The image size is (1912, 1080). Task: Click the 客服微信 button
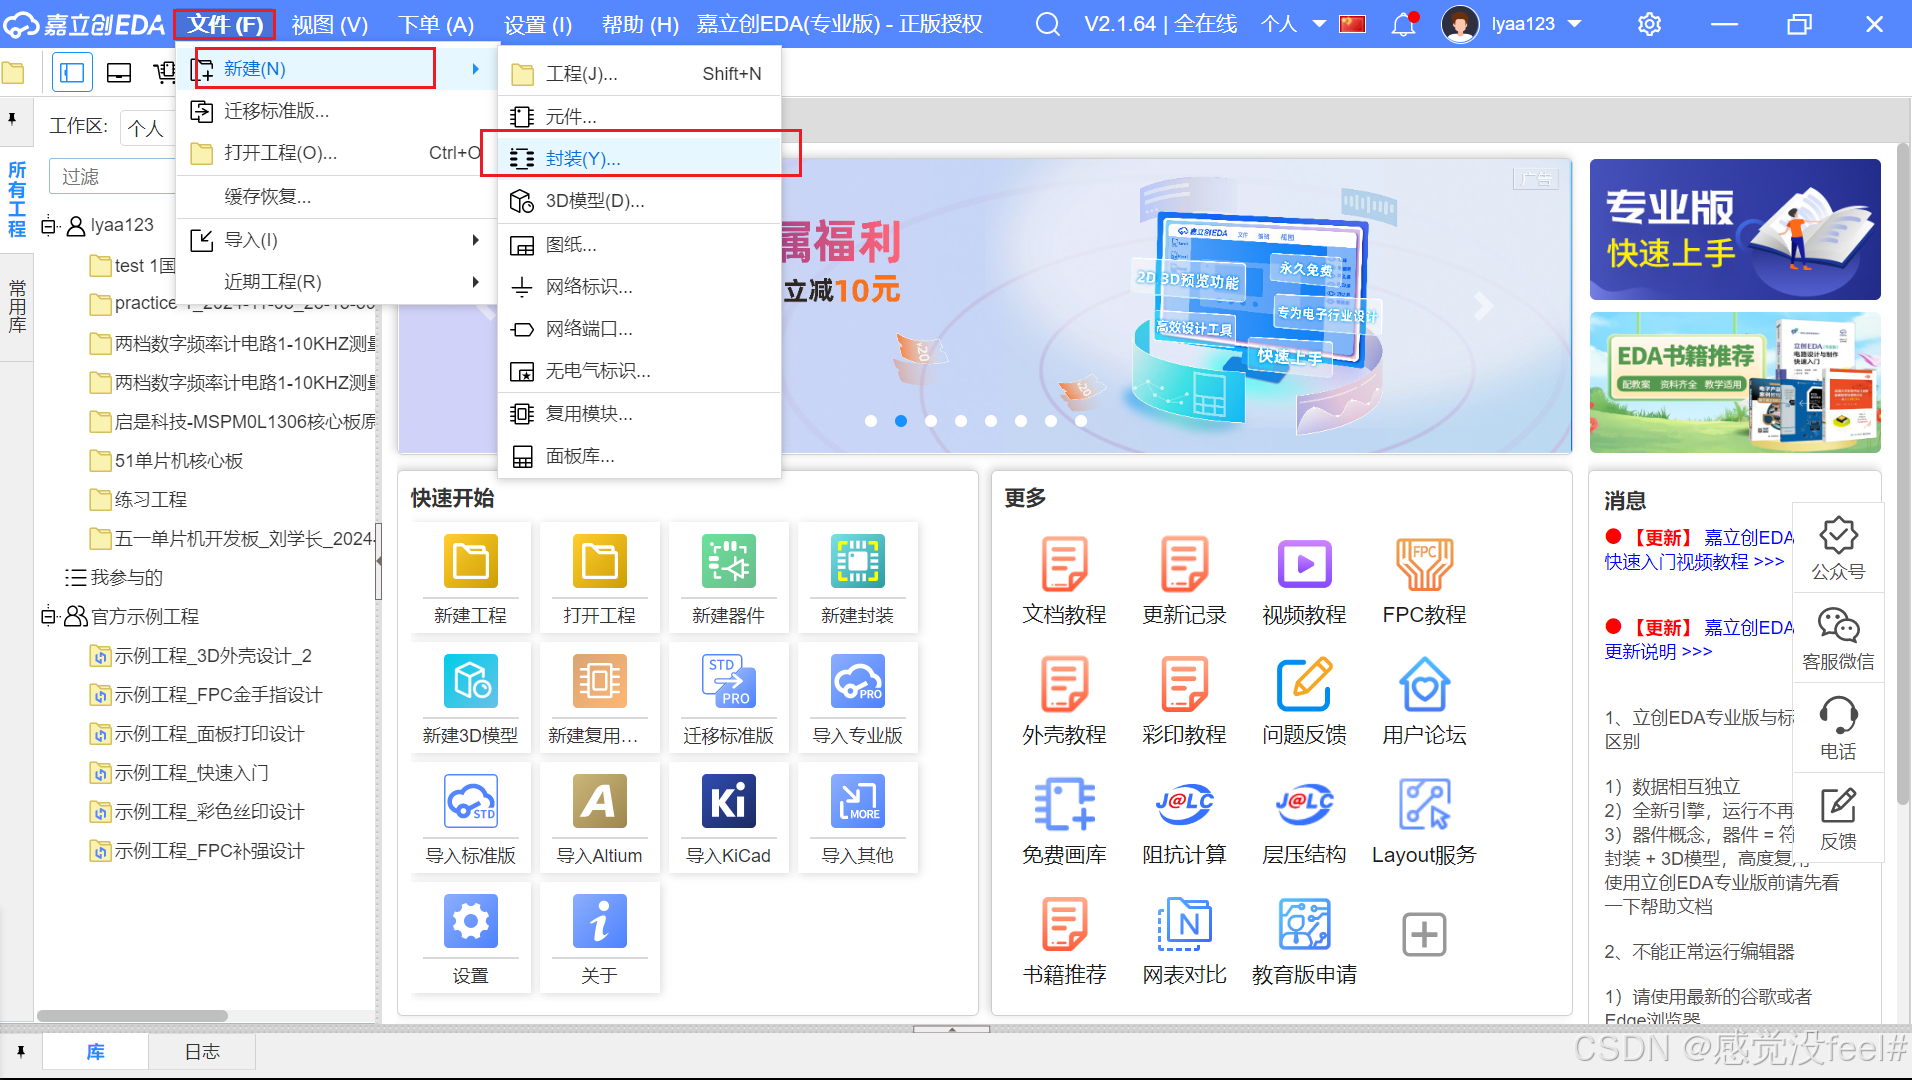click(1838, 638)
